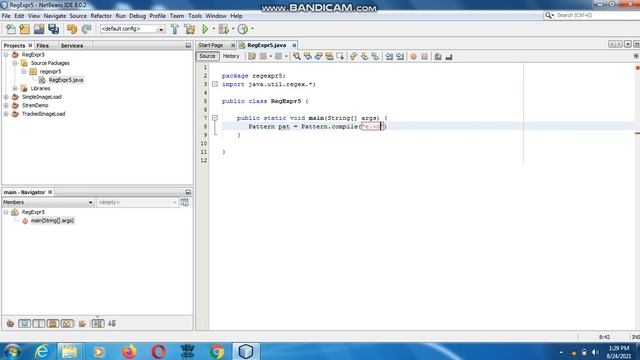Click the New File toolbar icon
640x360 pixels.
(11, 29)
